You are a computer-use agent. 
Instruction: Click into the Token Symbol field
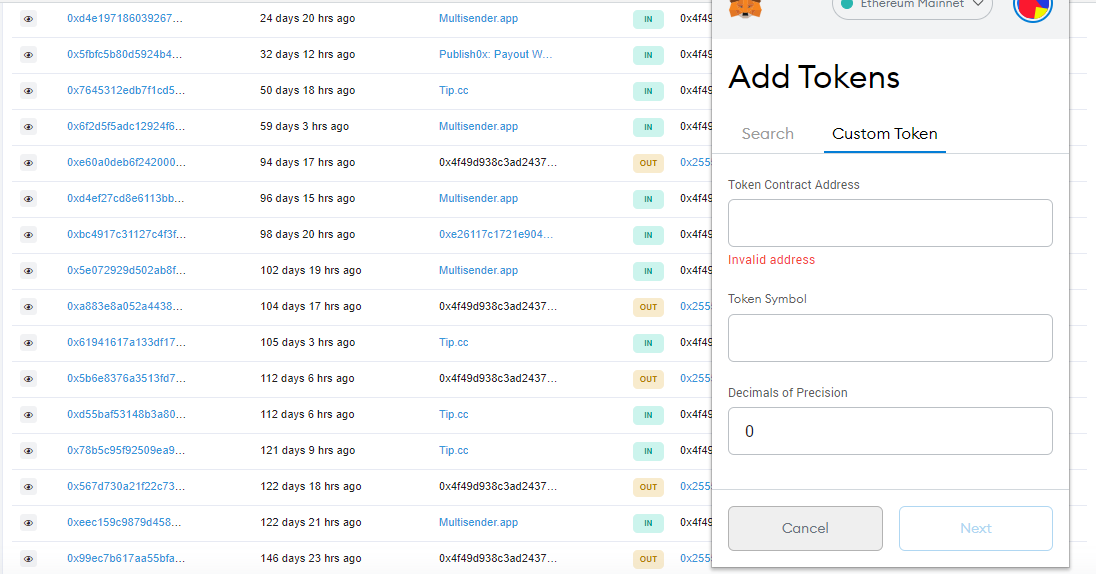[890, 338]
